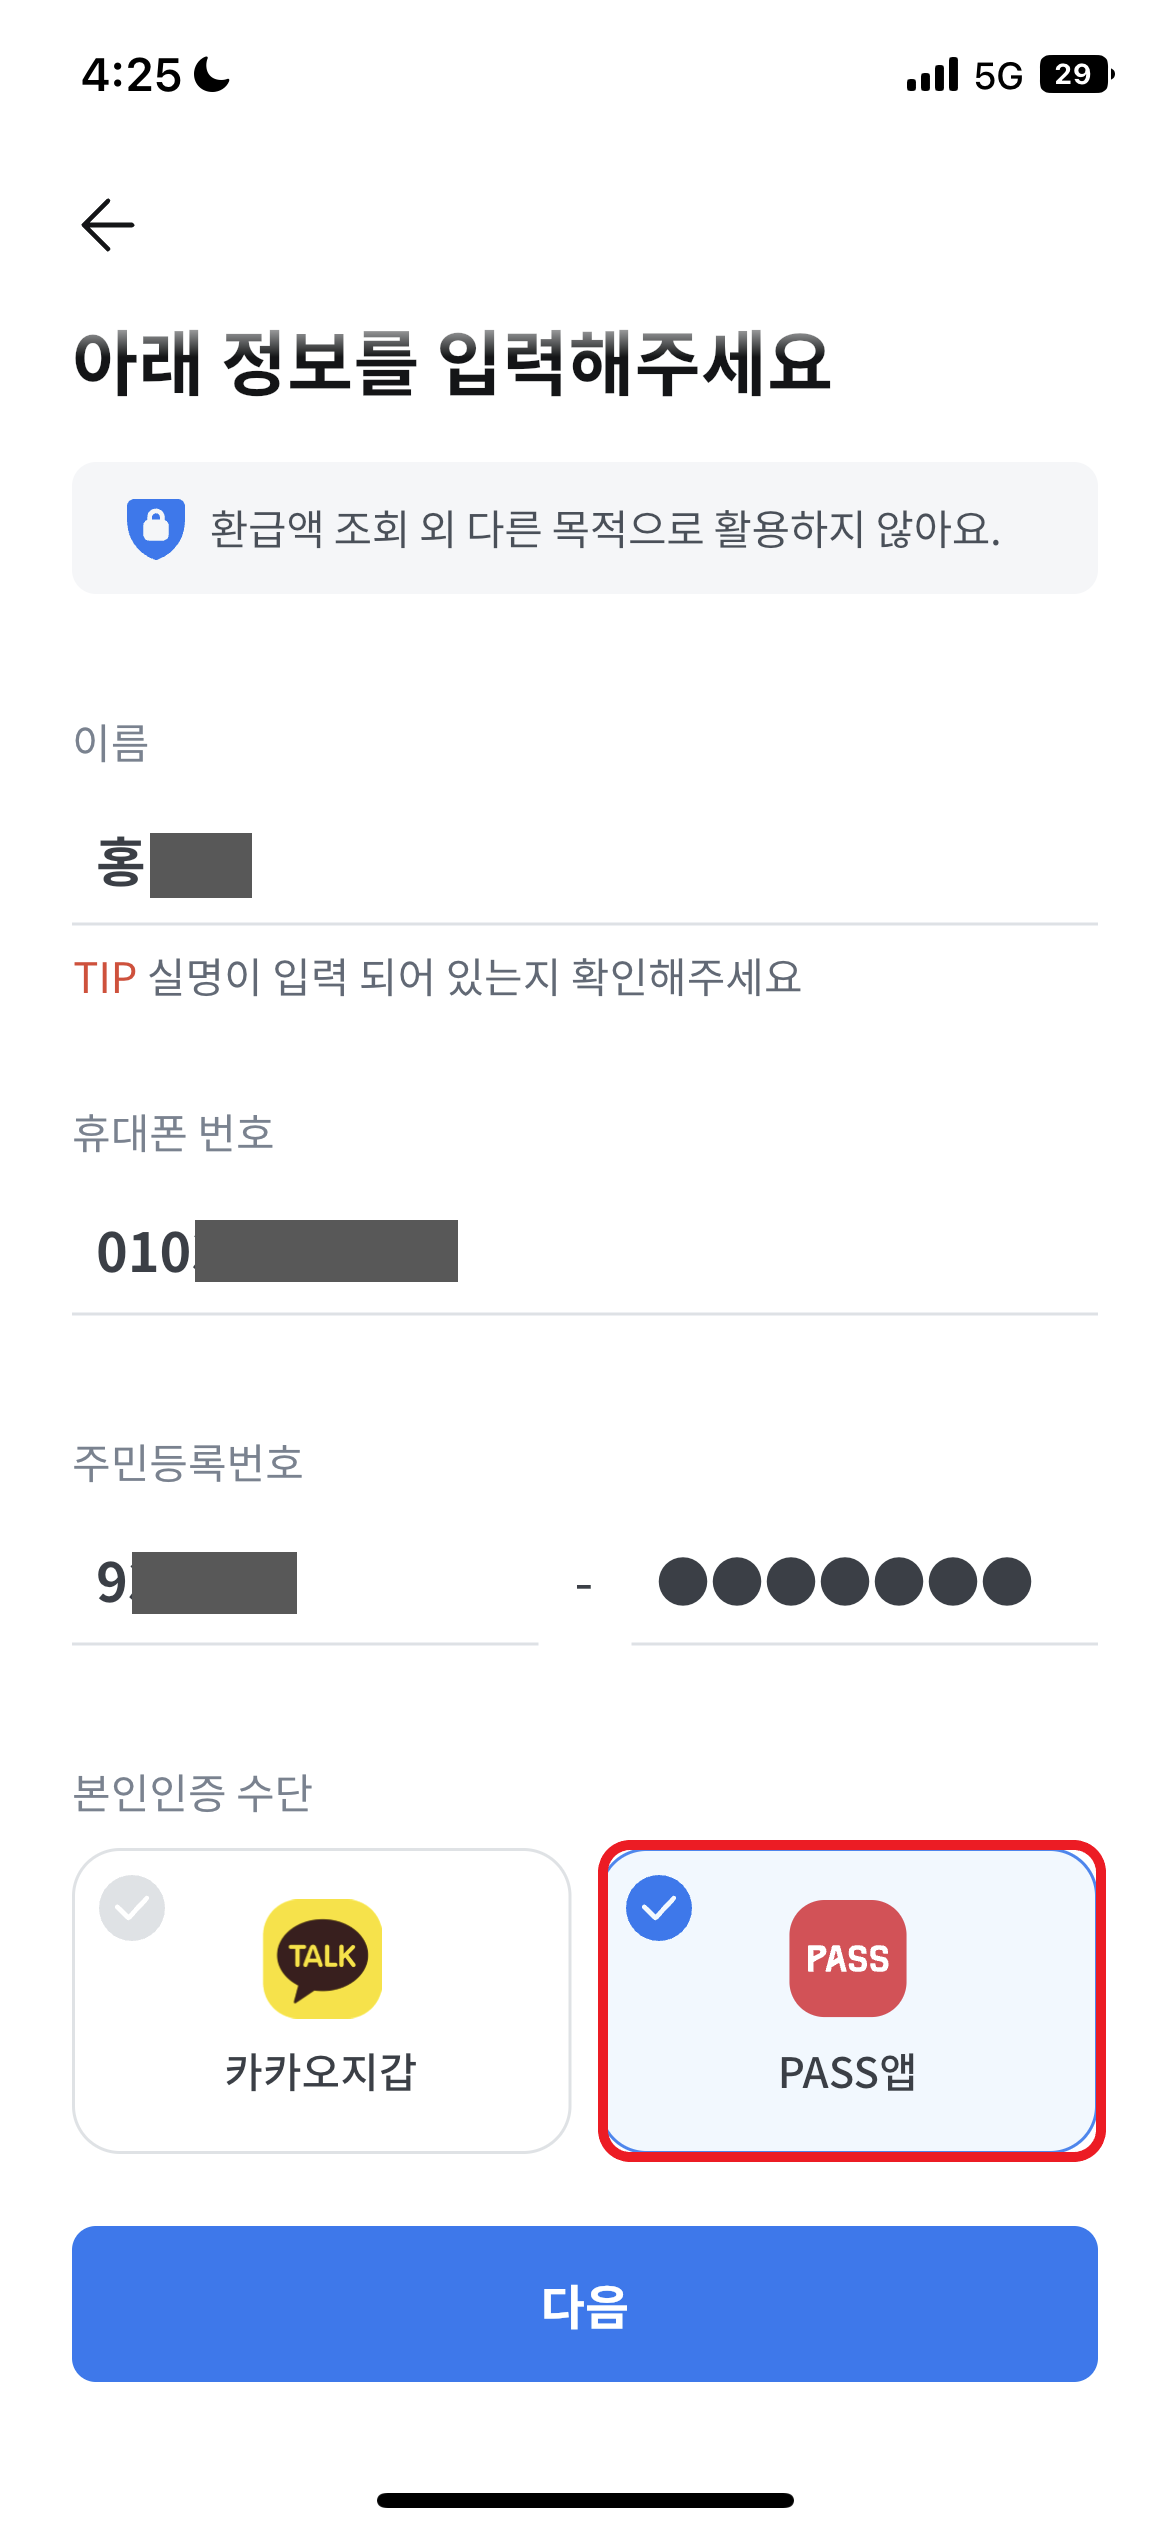Focus the masked 주민등록번호 back field

[864, 1583]
